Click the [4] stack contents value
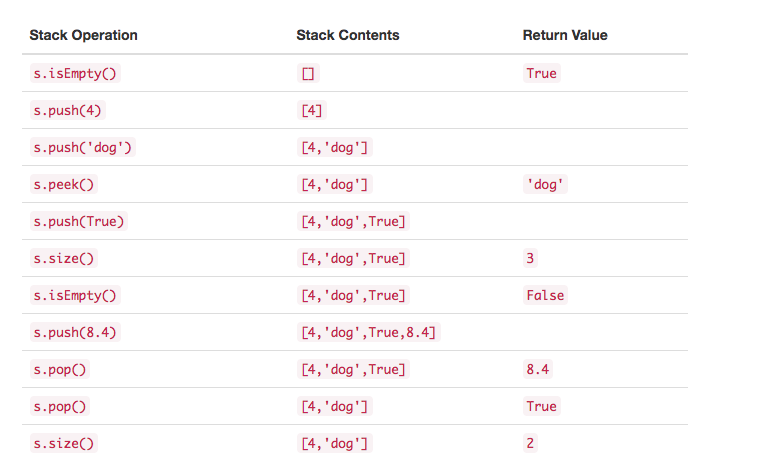Image resolution: width=775 pixels, height=475 pixels. click(x=312, y=110)
